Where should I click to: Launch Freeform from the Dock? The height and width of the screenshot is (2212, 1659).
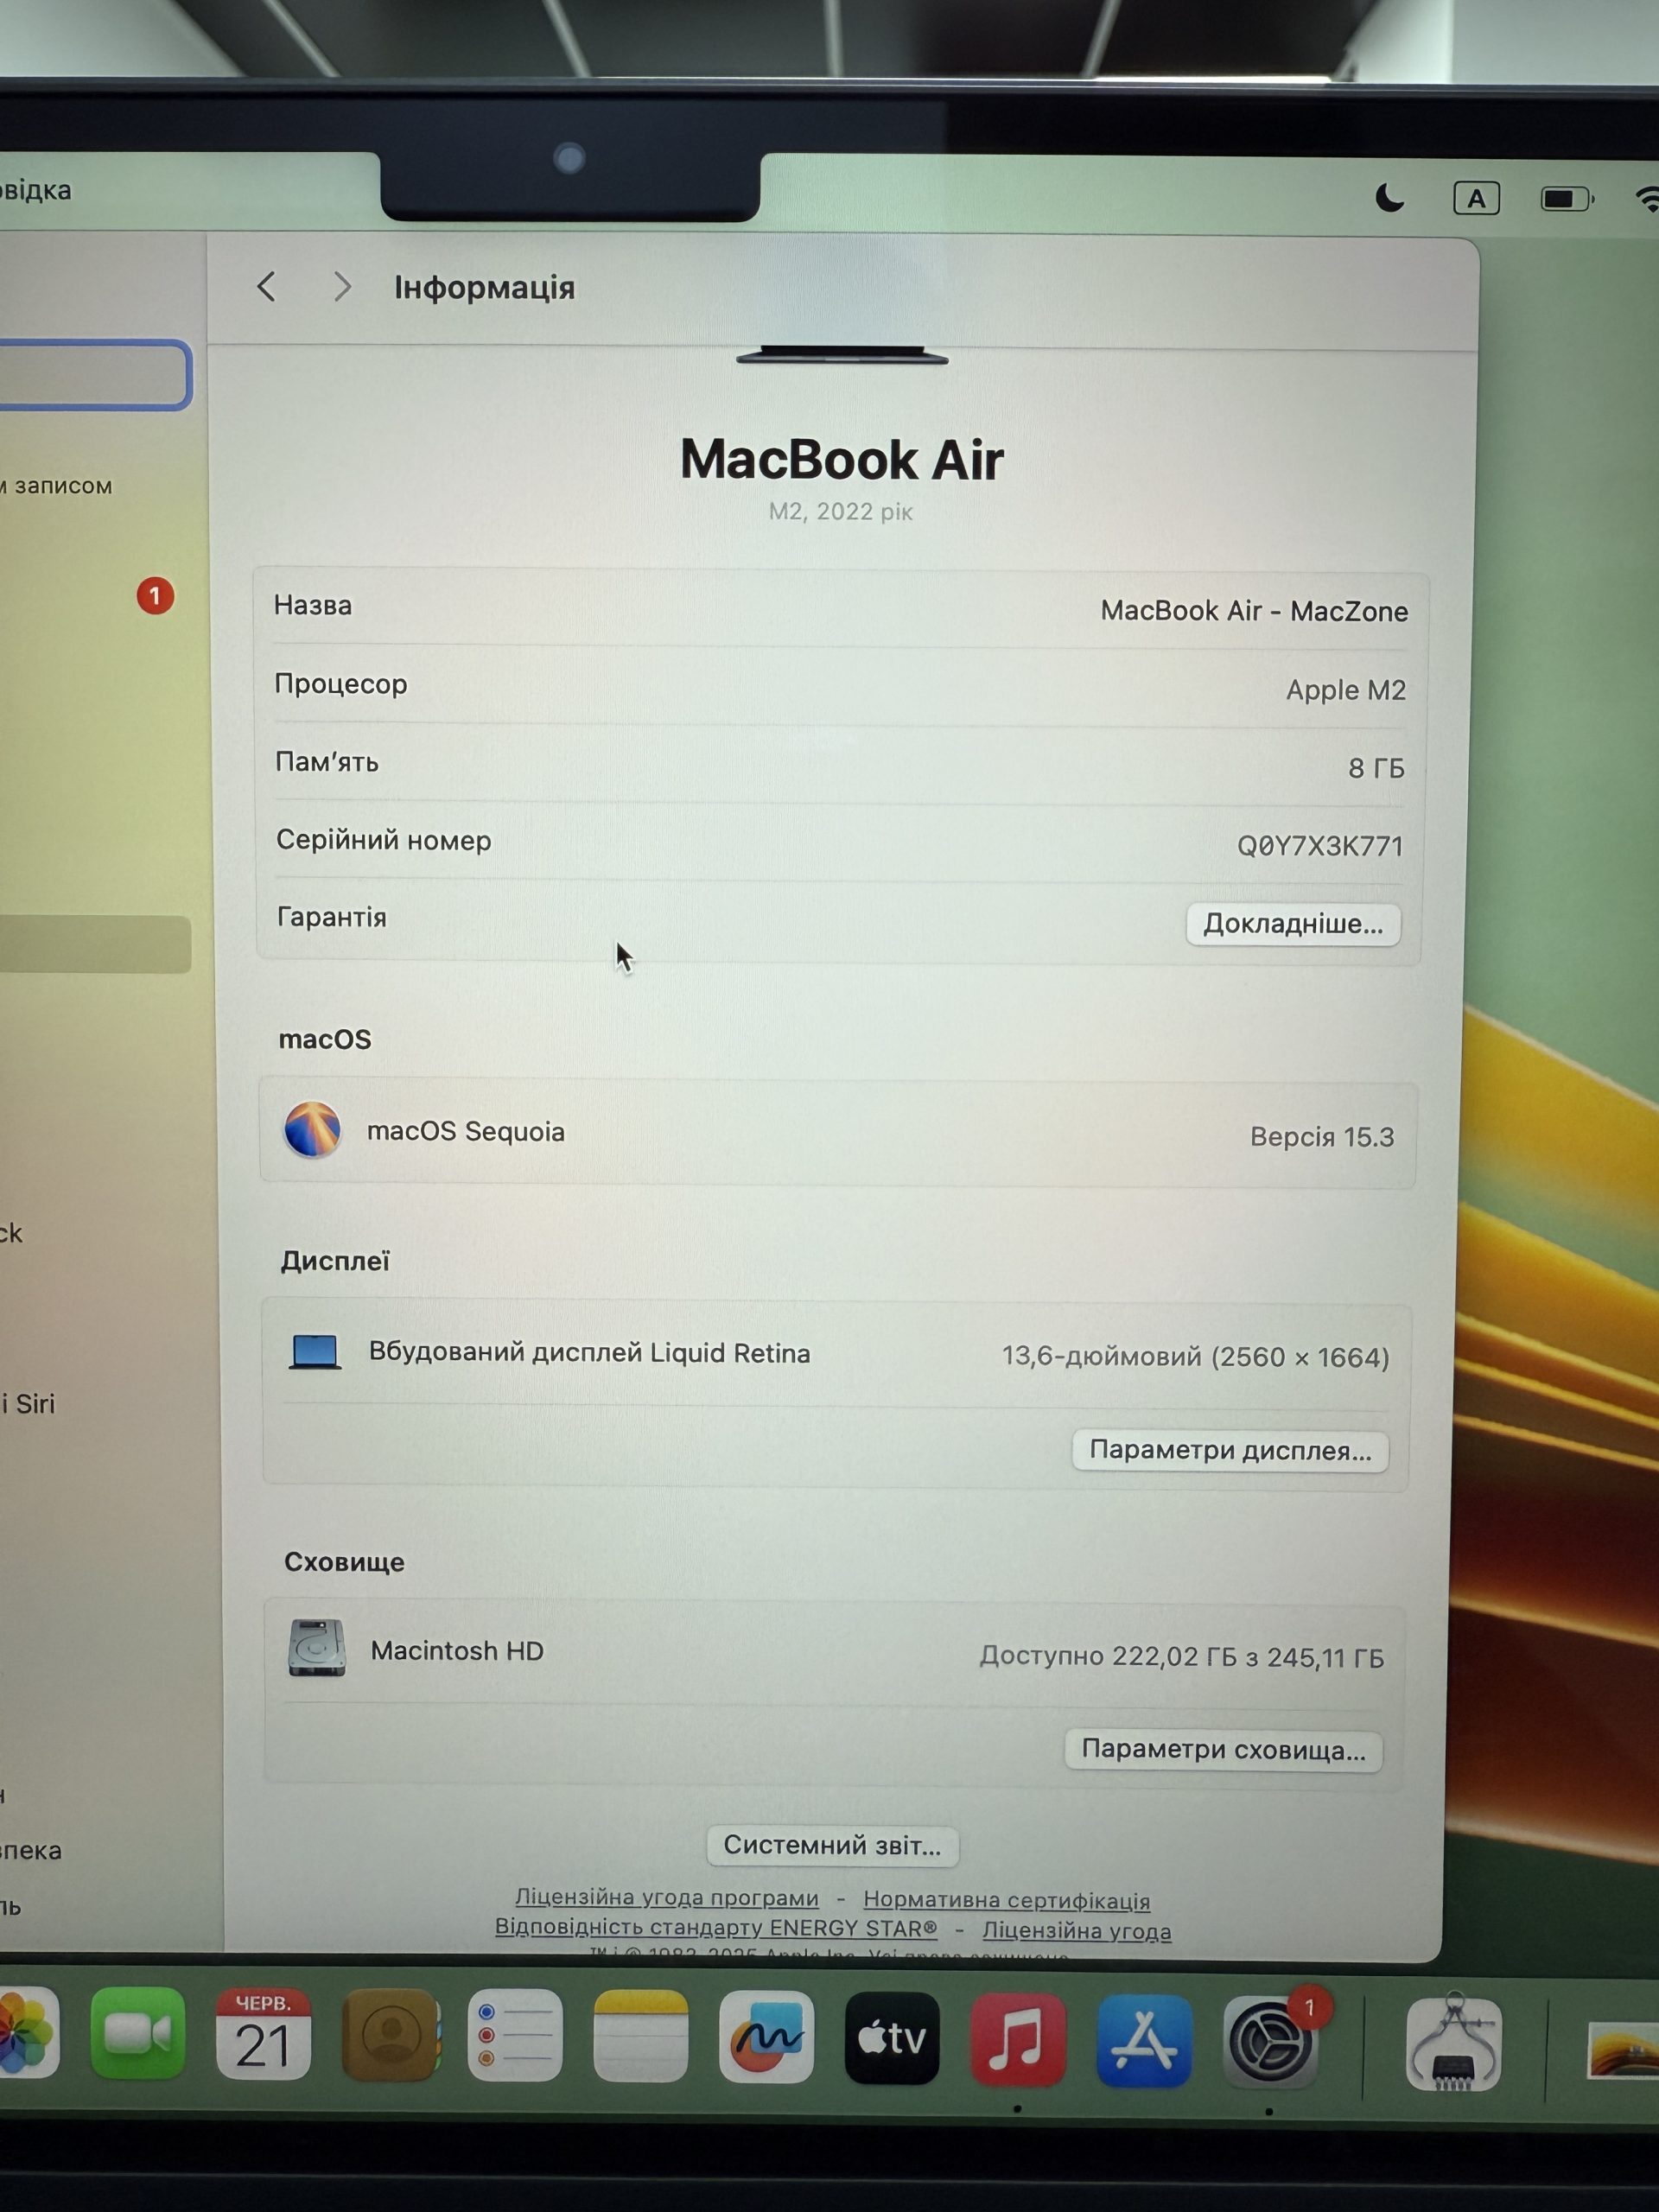pyautogui.click(x=766, y=2036)
